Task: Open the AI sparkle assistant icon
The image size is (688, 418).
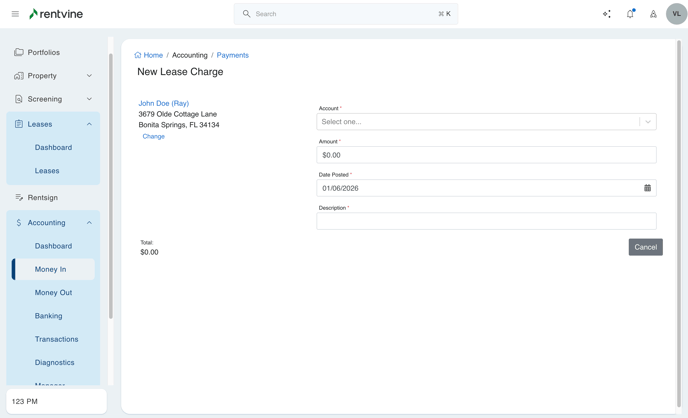Action: [606, 14]
